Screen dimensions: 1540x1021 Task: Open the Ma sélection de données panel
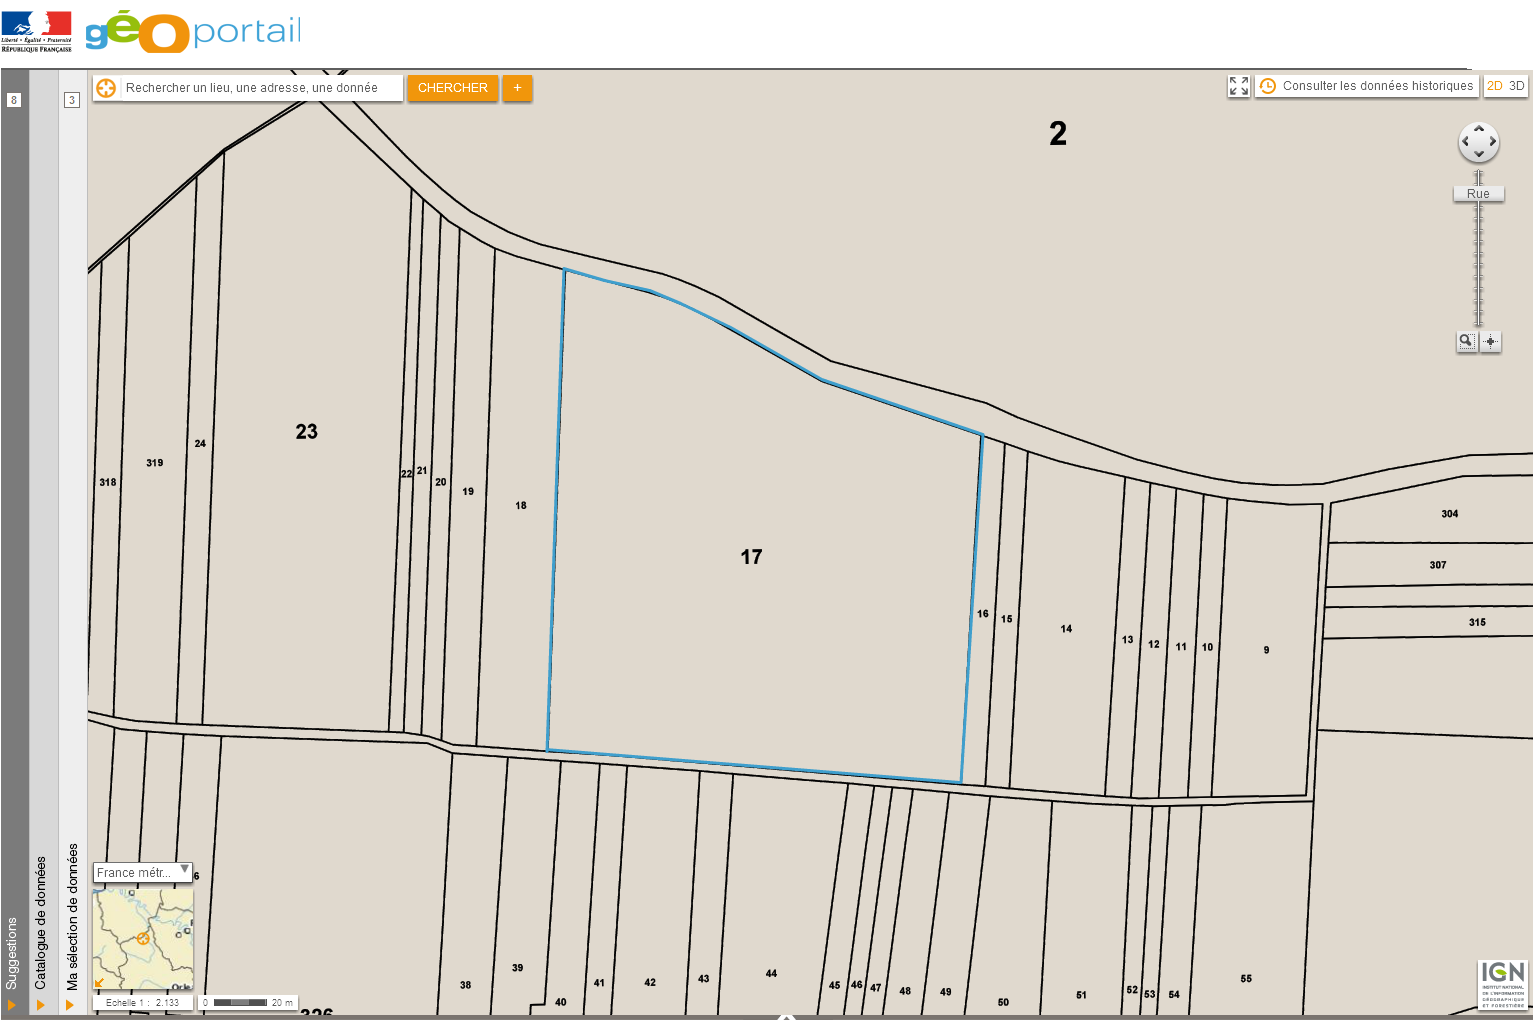tap(70, 1004)
